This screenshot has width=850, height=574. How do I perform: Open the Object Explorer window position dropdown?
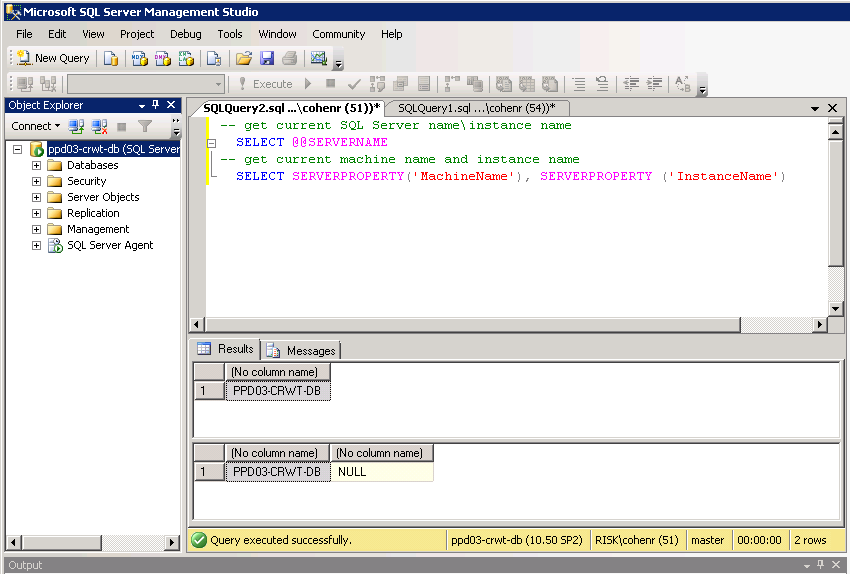click(x=142, y=105)
